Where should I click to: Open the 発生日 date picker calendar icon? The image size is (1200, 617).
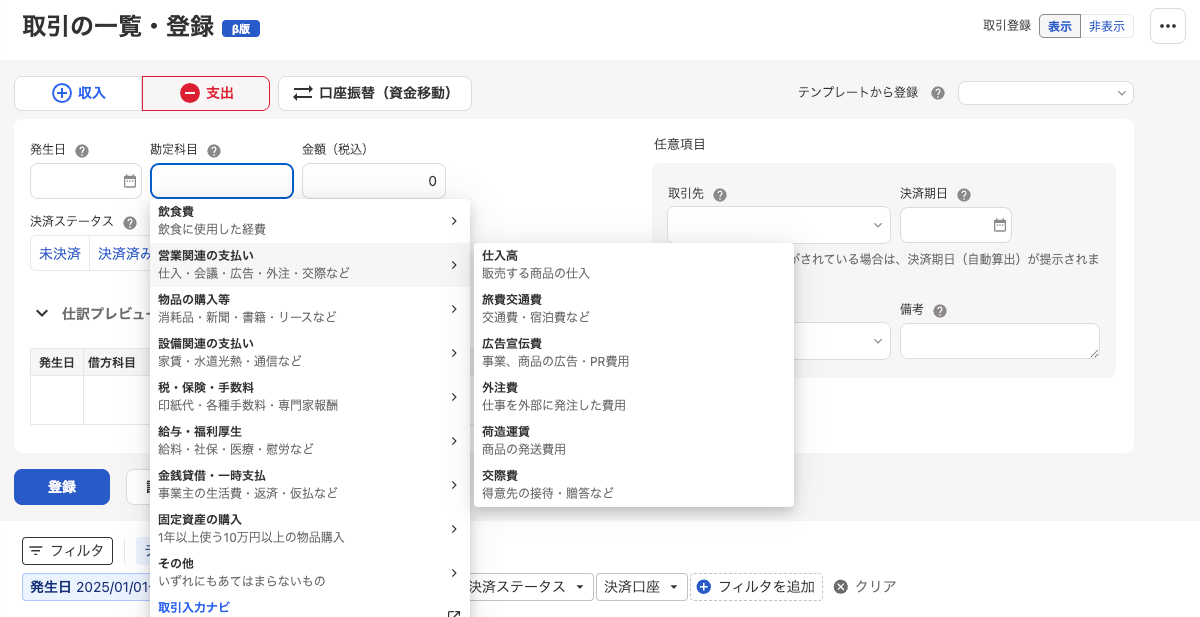(x=129, y=181)
